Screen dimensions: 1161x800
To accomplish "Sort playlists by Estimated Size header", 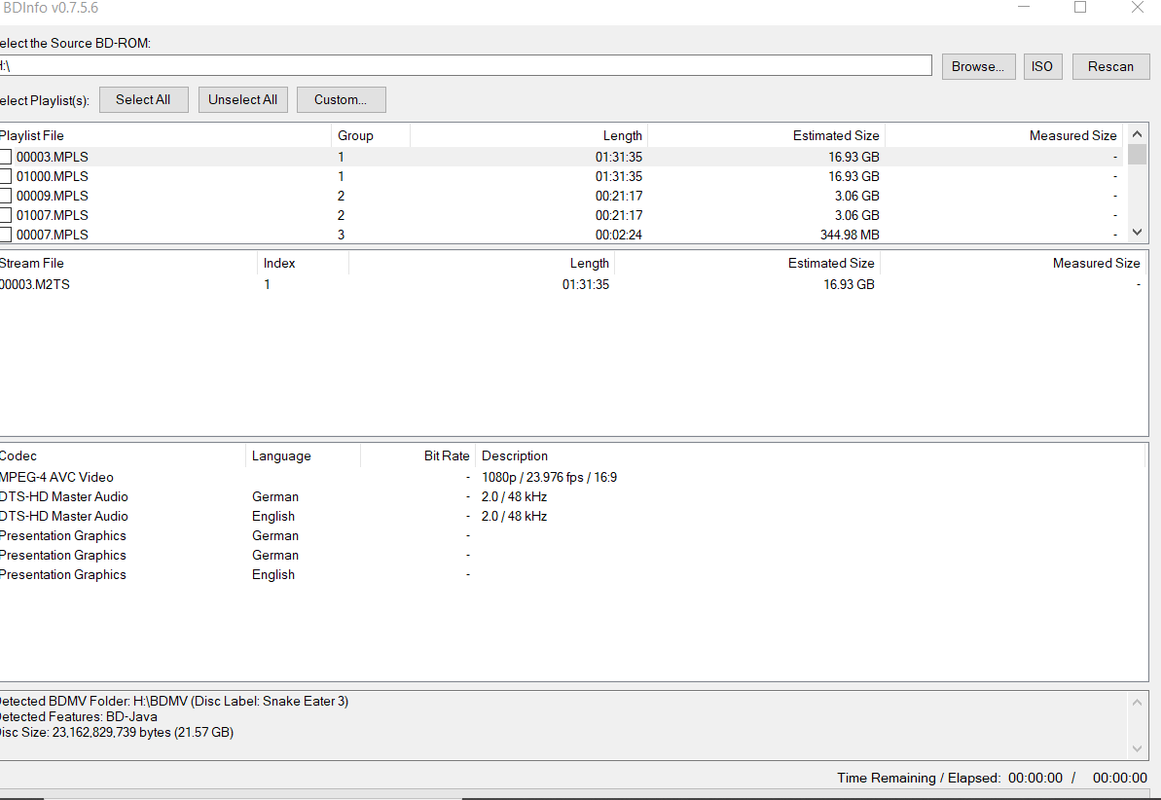I will [x=766, y=136].
